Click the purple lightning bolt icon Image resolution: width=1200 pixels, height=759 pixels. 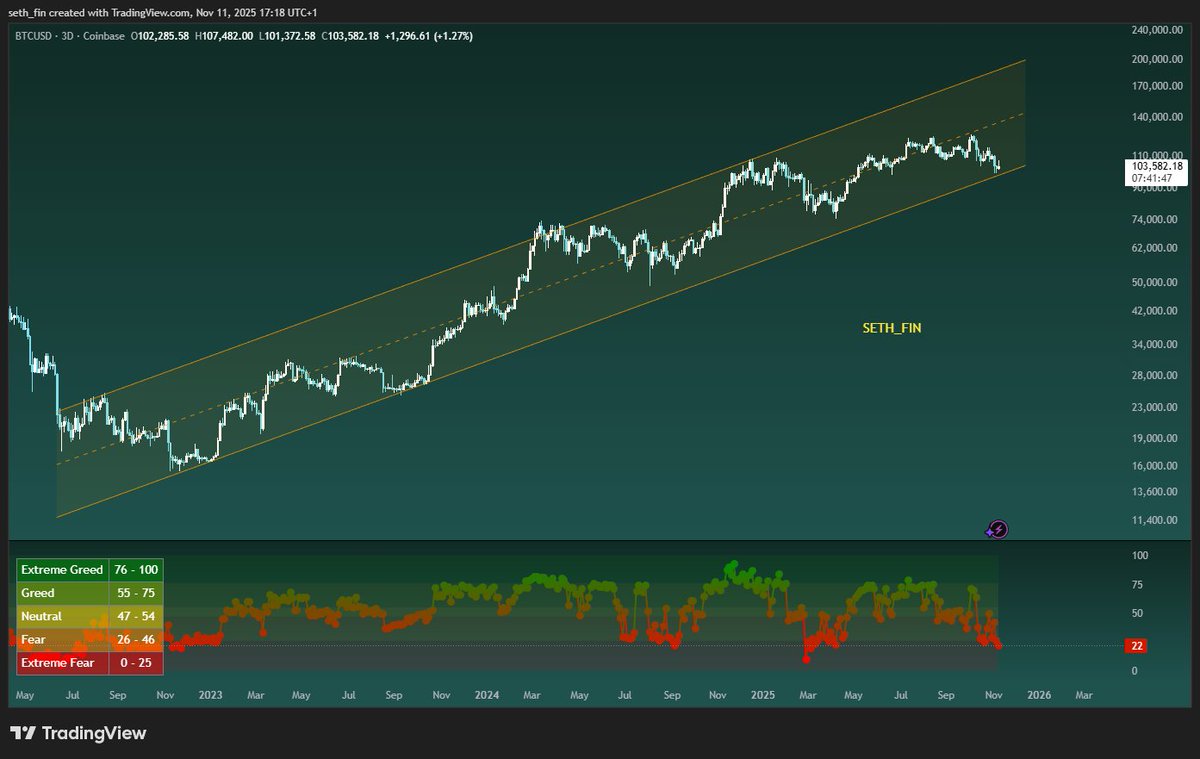(997, 530)
